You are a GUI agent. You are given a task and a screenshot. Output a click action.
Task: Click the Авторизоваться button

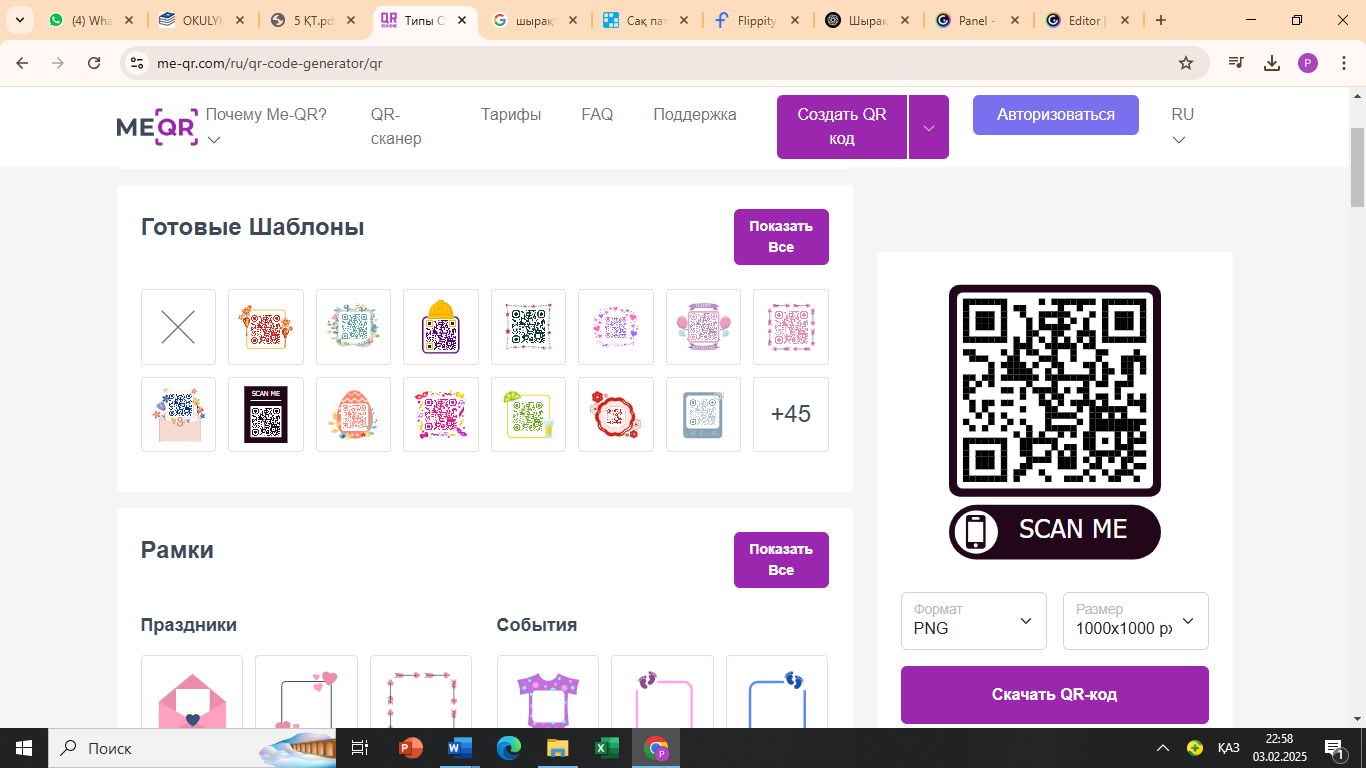pyautogui.click(x=1056, y=115)
